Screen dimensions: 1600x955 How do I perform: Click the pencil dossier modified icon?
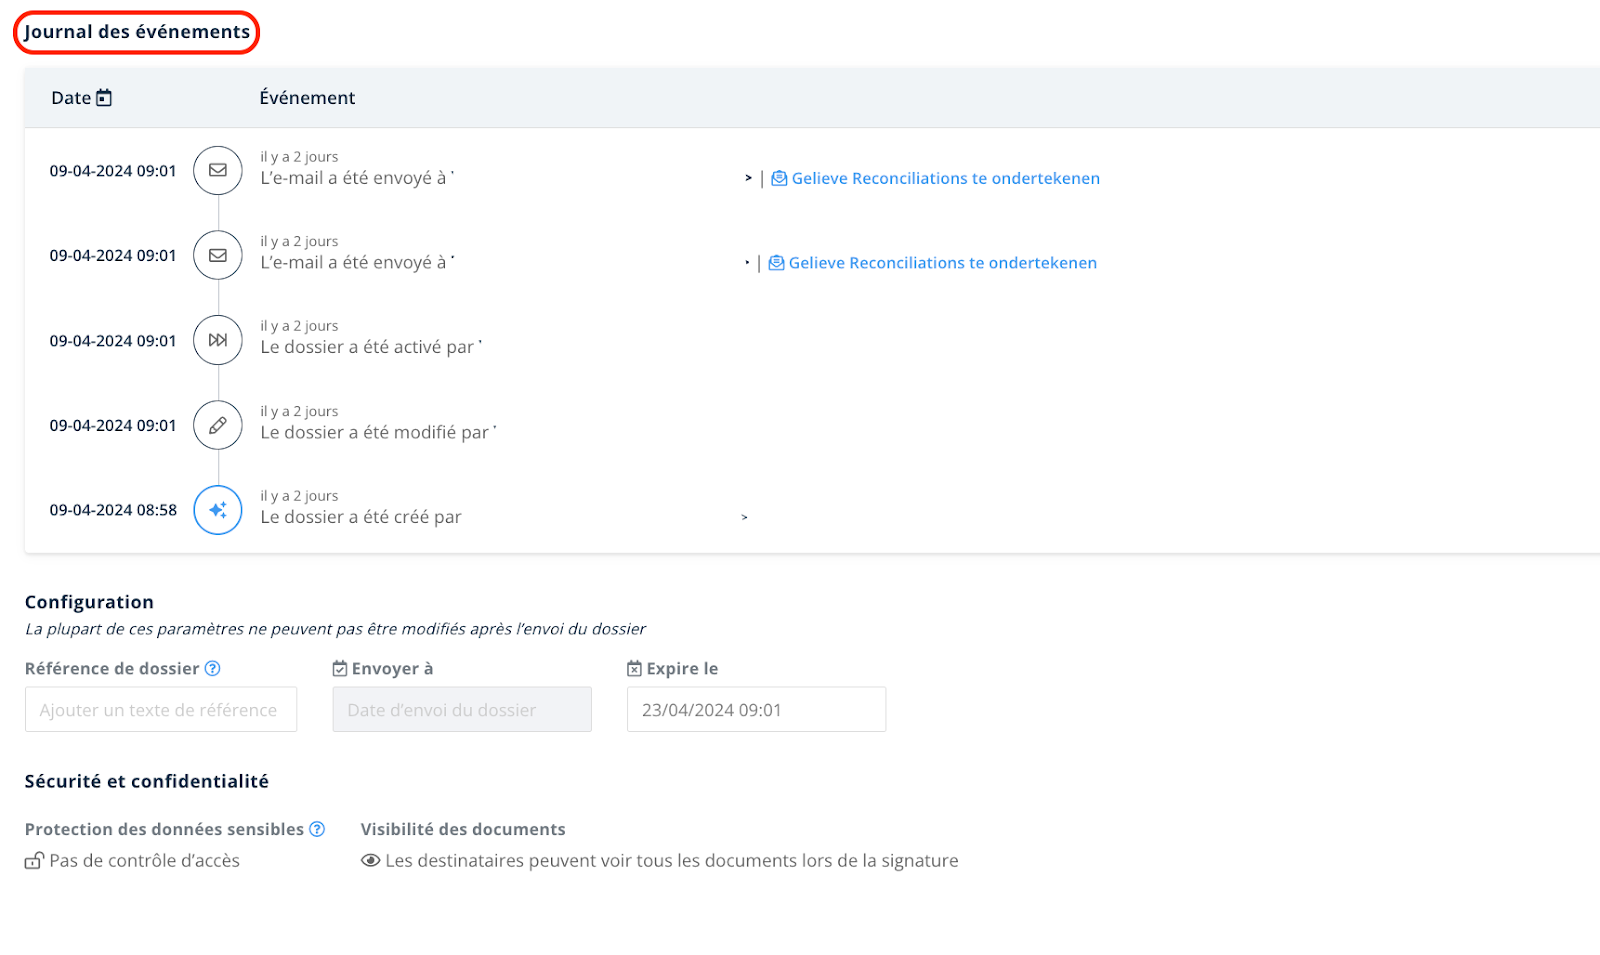(218, 425)
